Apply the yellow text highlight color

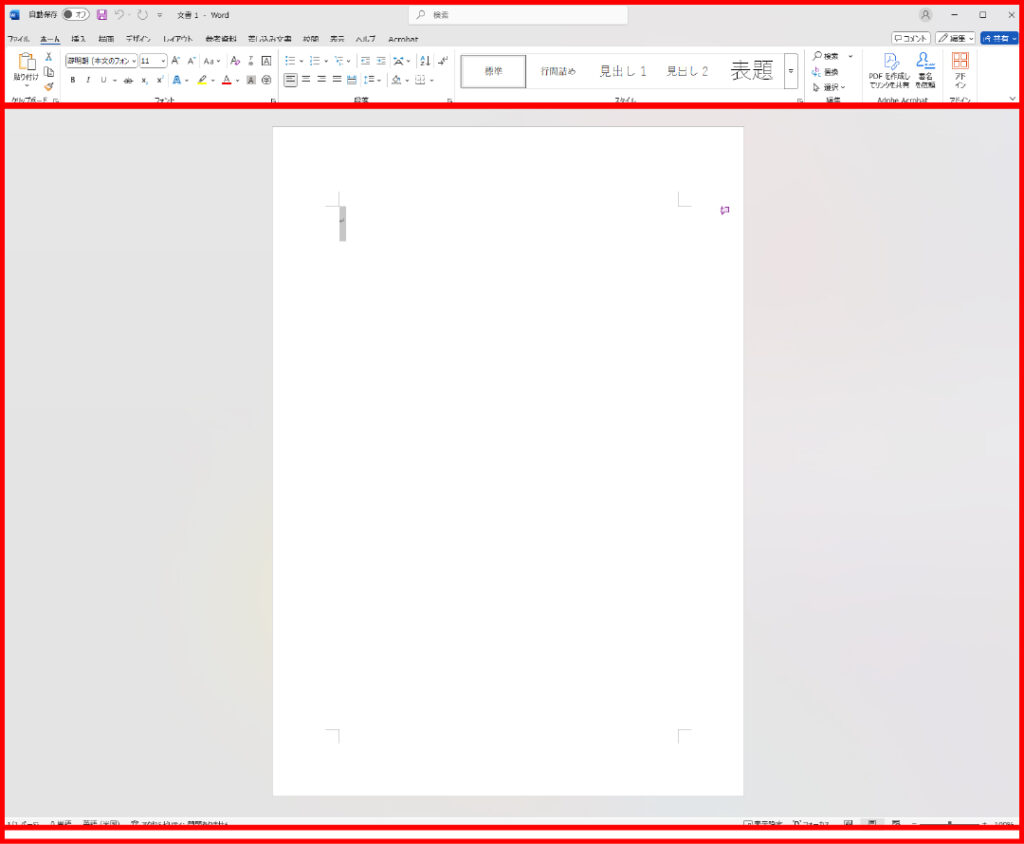coord(202,80)
